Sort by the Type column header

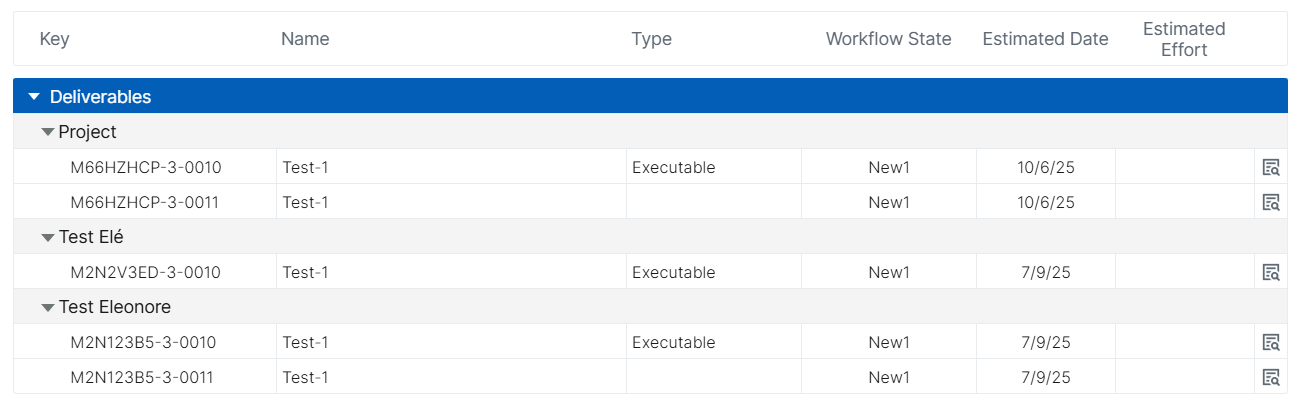click(651, 39)
